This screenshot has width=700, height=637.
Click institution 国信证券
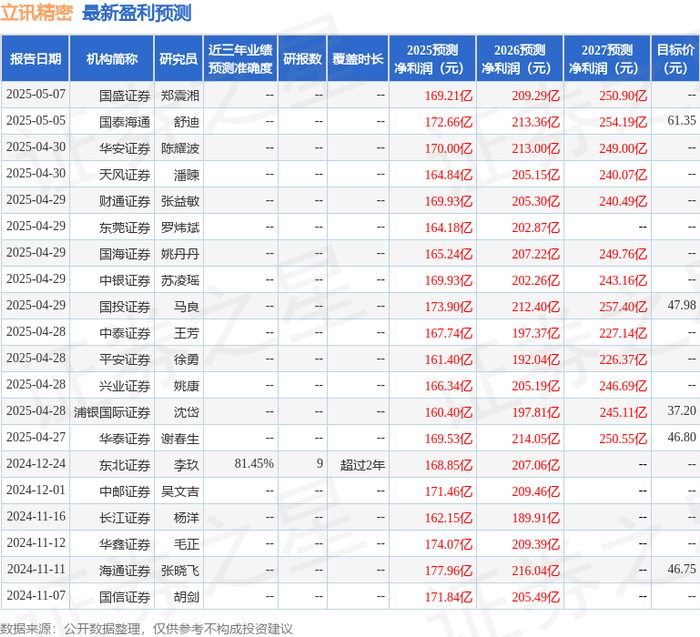coord(125,596)
